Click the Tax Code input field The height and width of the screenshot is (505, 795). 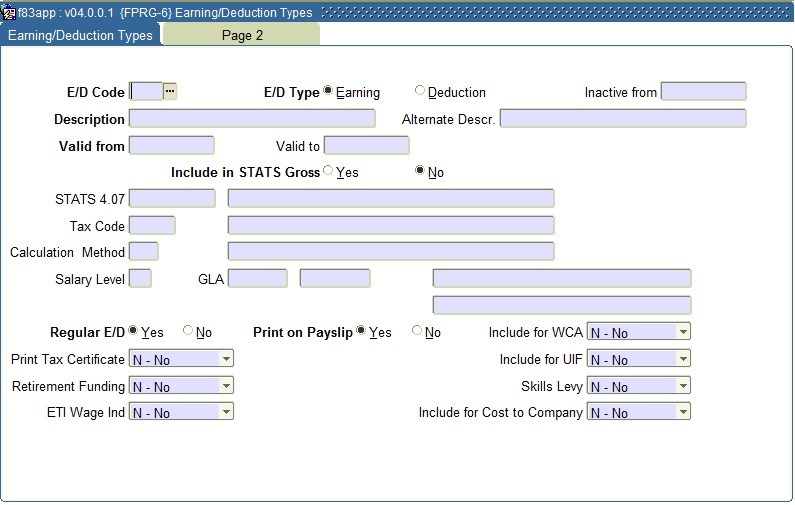click(x=152, y=226)
